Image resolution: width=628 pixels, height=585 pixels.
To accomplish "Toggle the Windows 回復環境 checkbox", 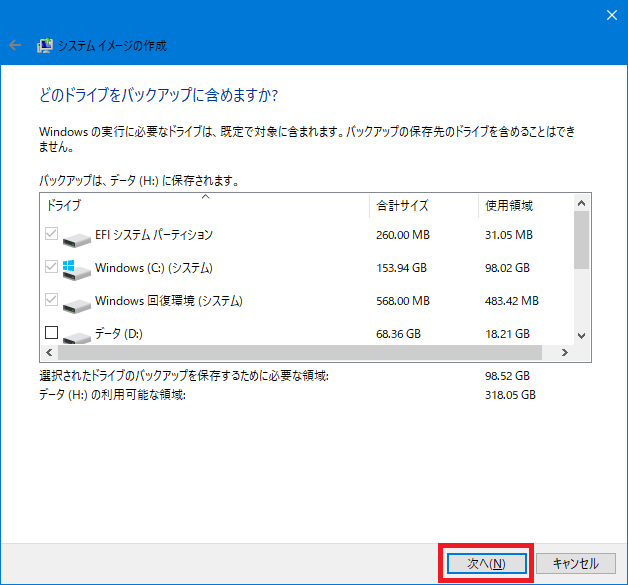I will coord(51,300).
